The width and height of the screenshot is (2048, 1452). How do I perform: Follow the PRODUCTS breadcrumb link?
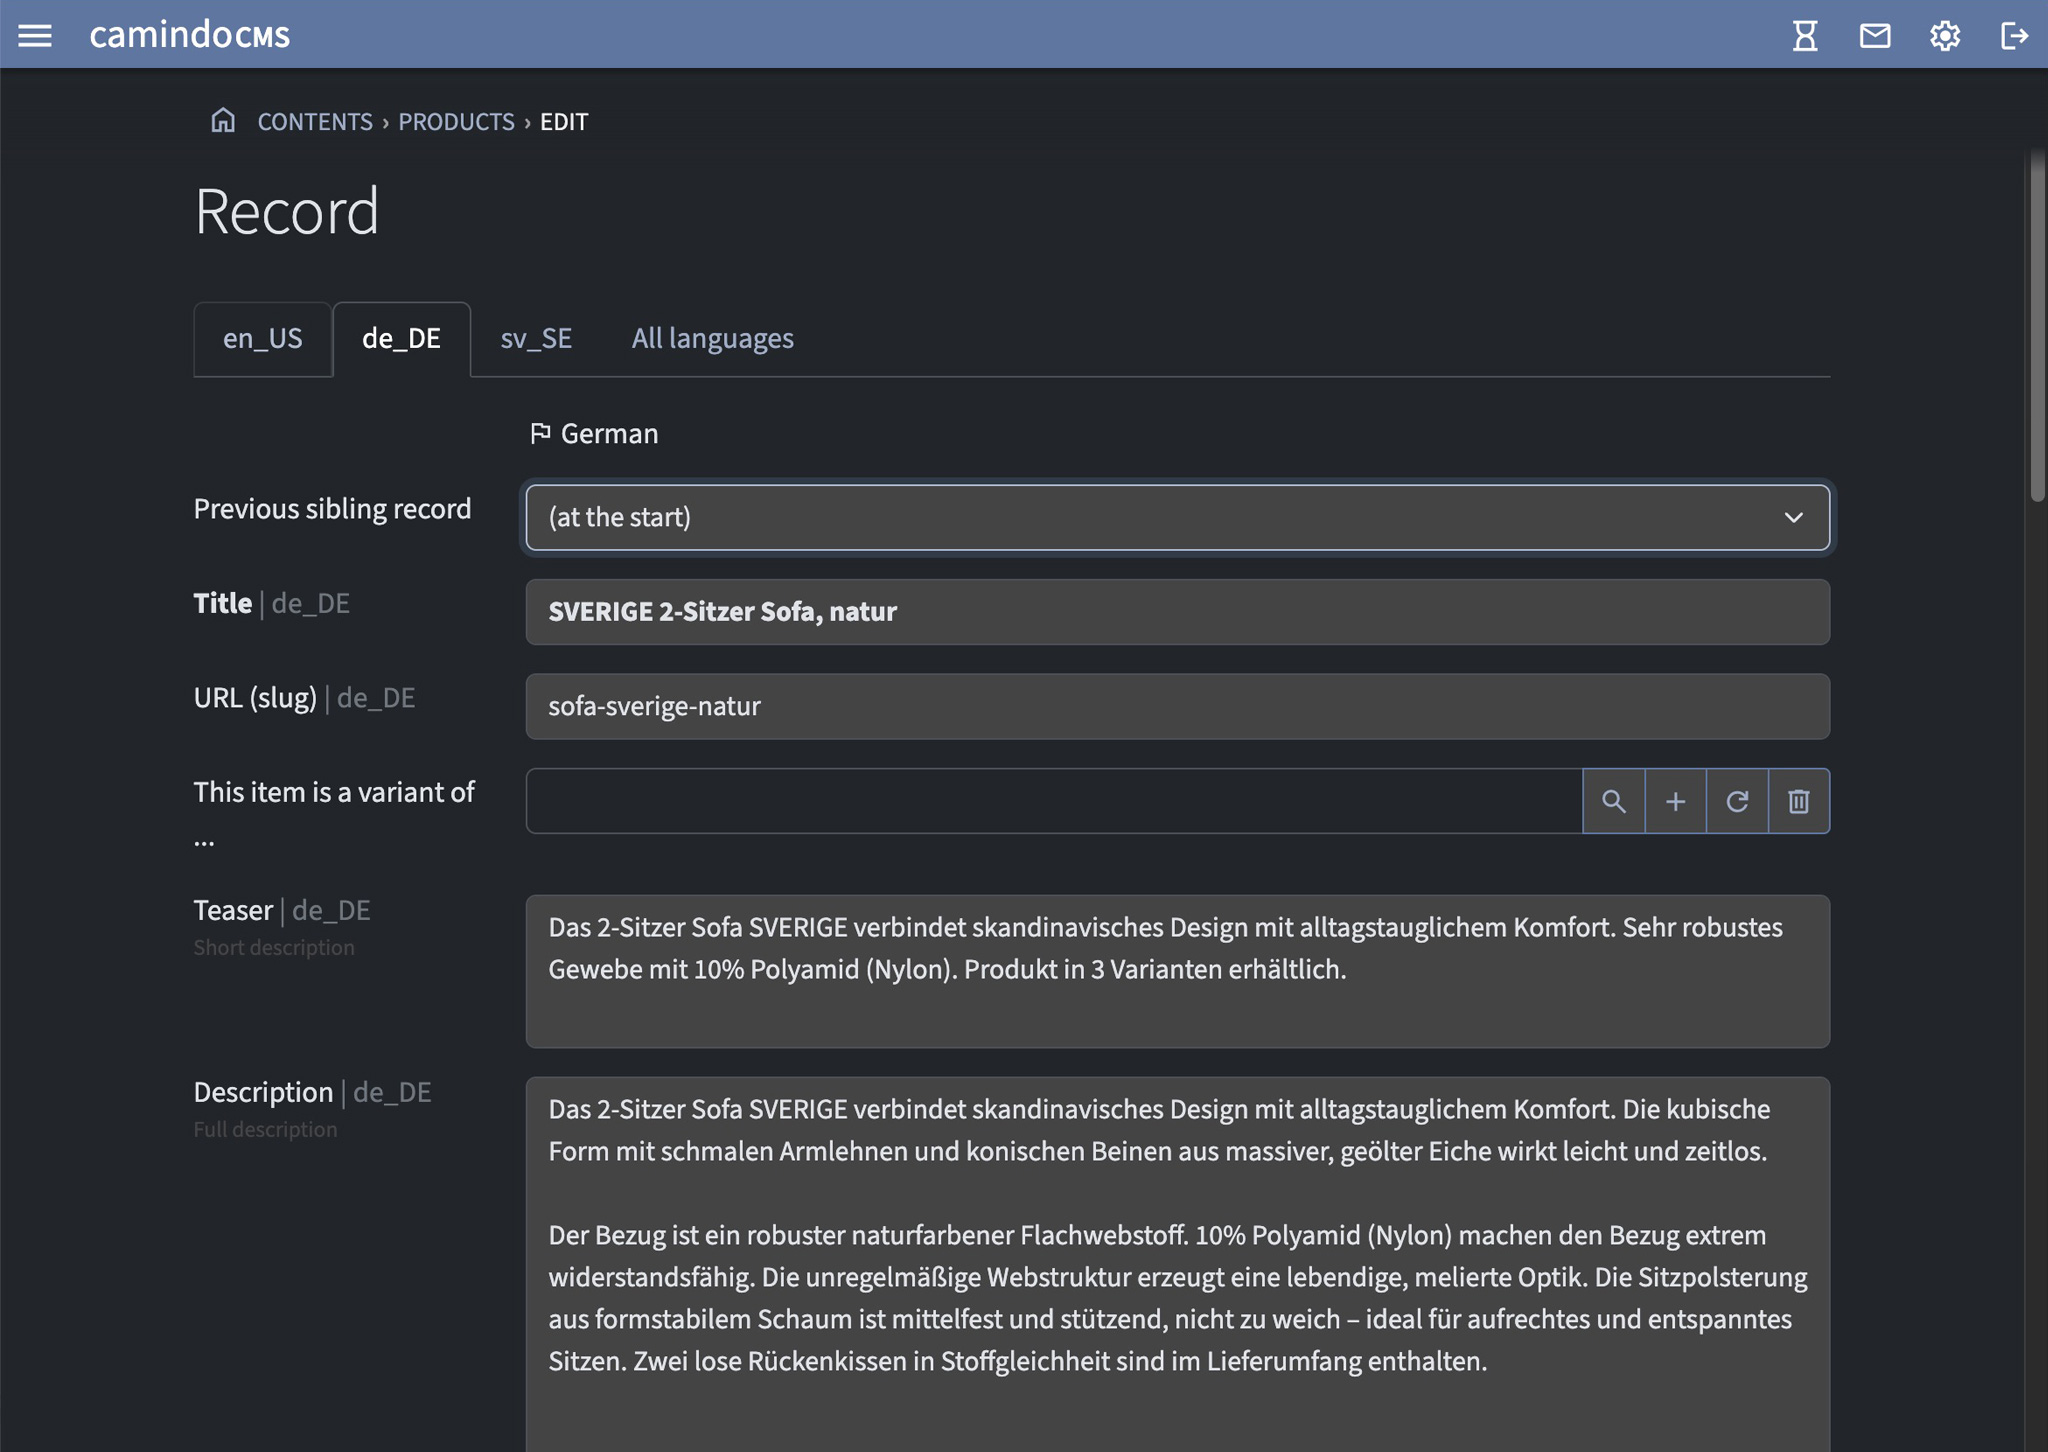pyautogui.click(x=456, y=122)
